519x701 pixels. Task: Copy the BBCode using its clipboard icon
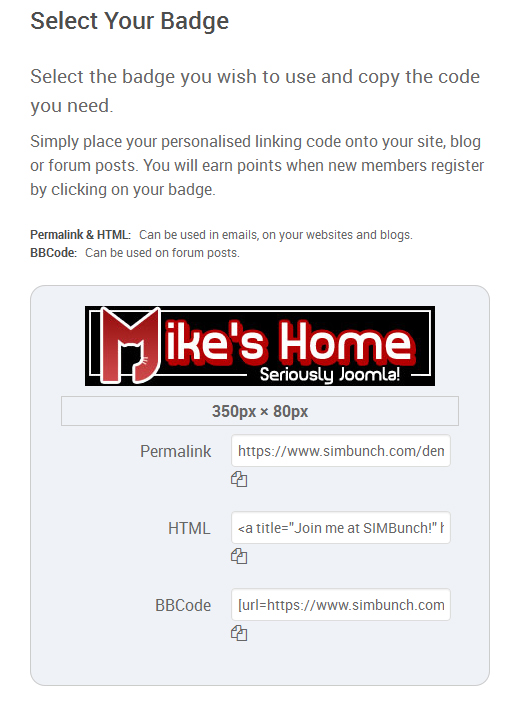click(239, 633)
